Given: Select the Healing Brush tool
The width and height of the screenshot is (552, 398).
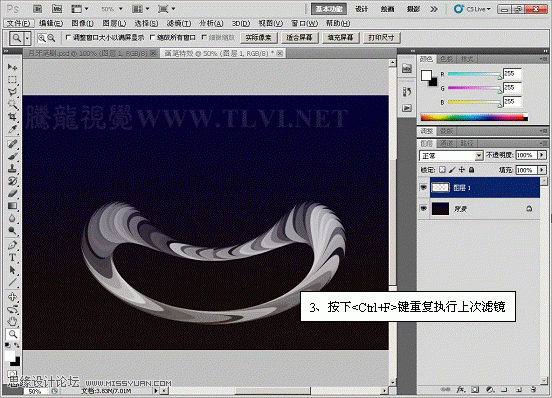Looking at the screenshot, I should tap(12, 144).
